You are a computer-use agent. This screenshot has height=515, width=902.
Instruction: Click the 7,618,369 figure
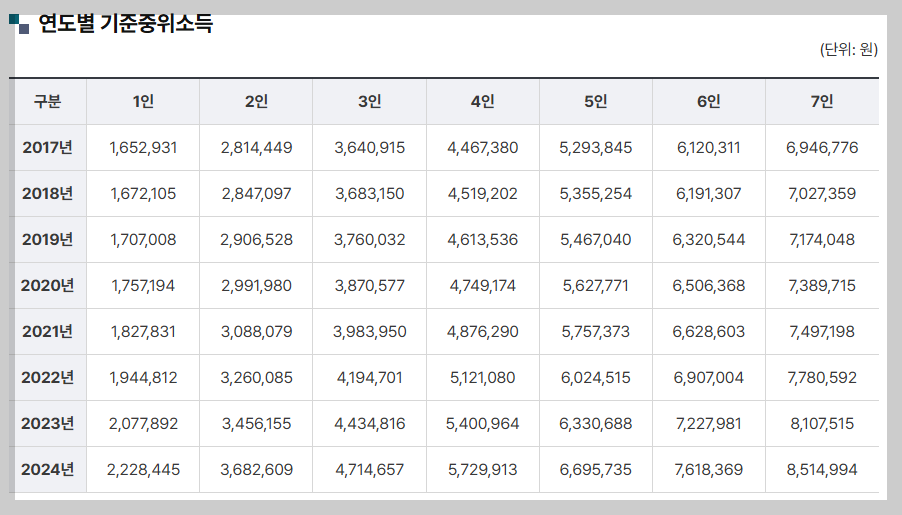click(x=709, y=470)
